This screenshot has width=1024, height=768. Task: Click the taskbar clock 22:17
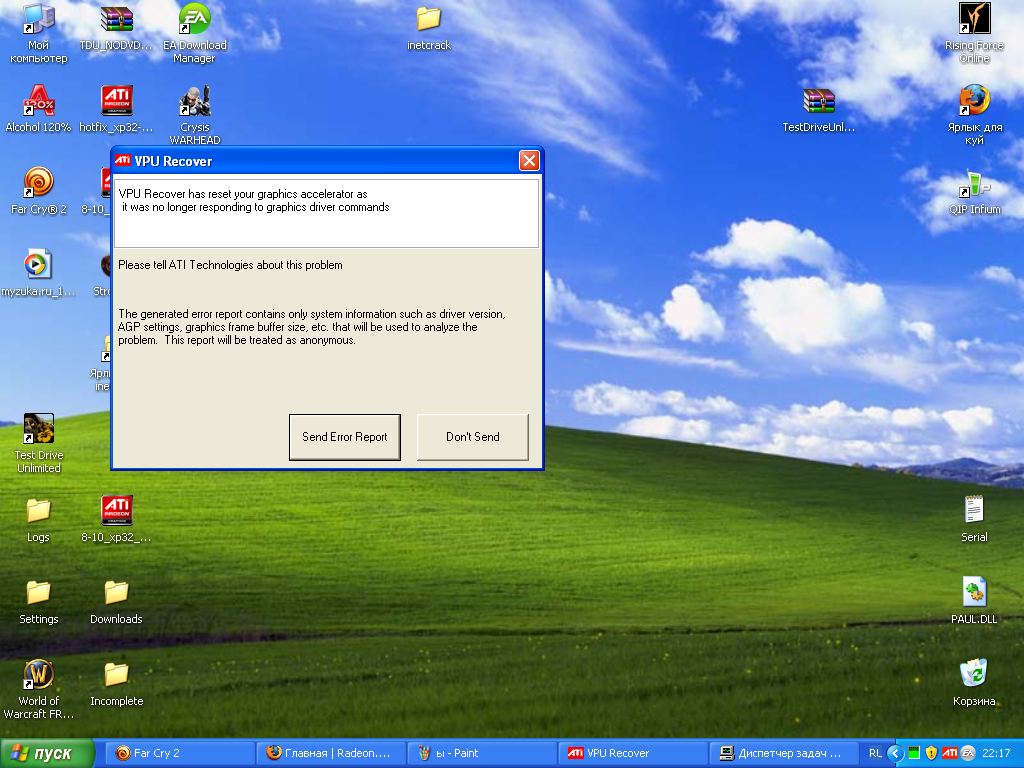[996, 753]
